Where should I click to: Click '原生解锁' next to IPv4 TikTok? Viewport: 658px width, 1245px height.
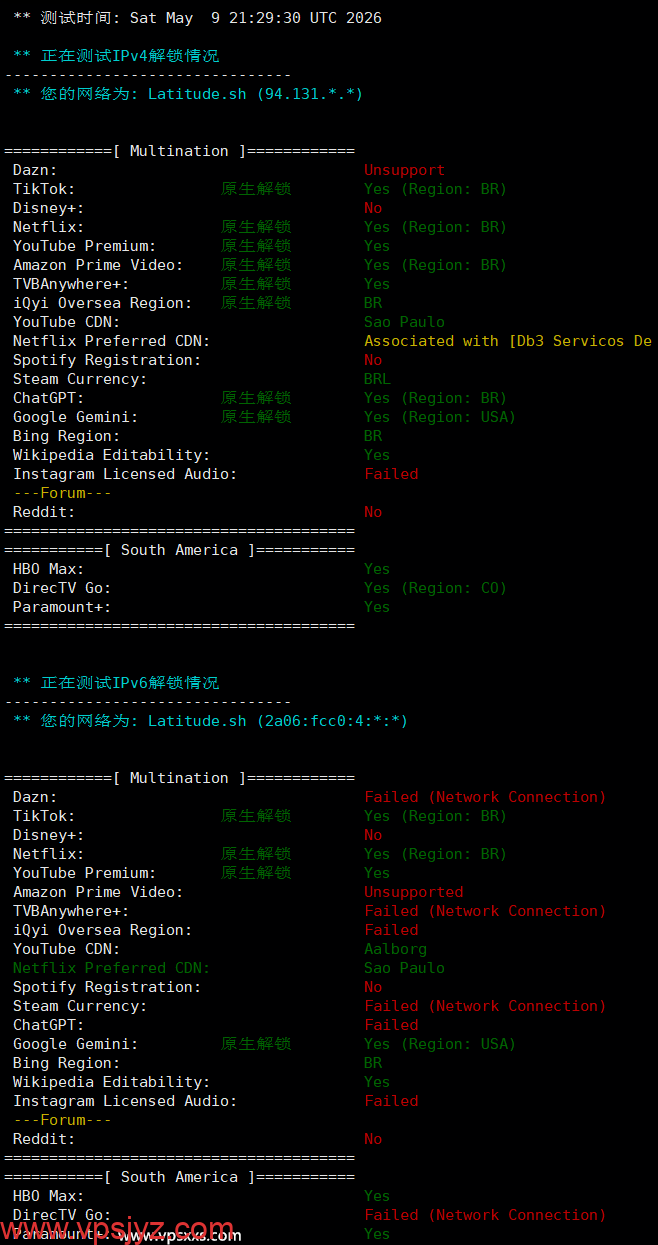pos(256,189)
